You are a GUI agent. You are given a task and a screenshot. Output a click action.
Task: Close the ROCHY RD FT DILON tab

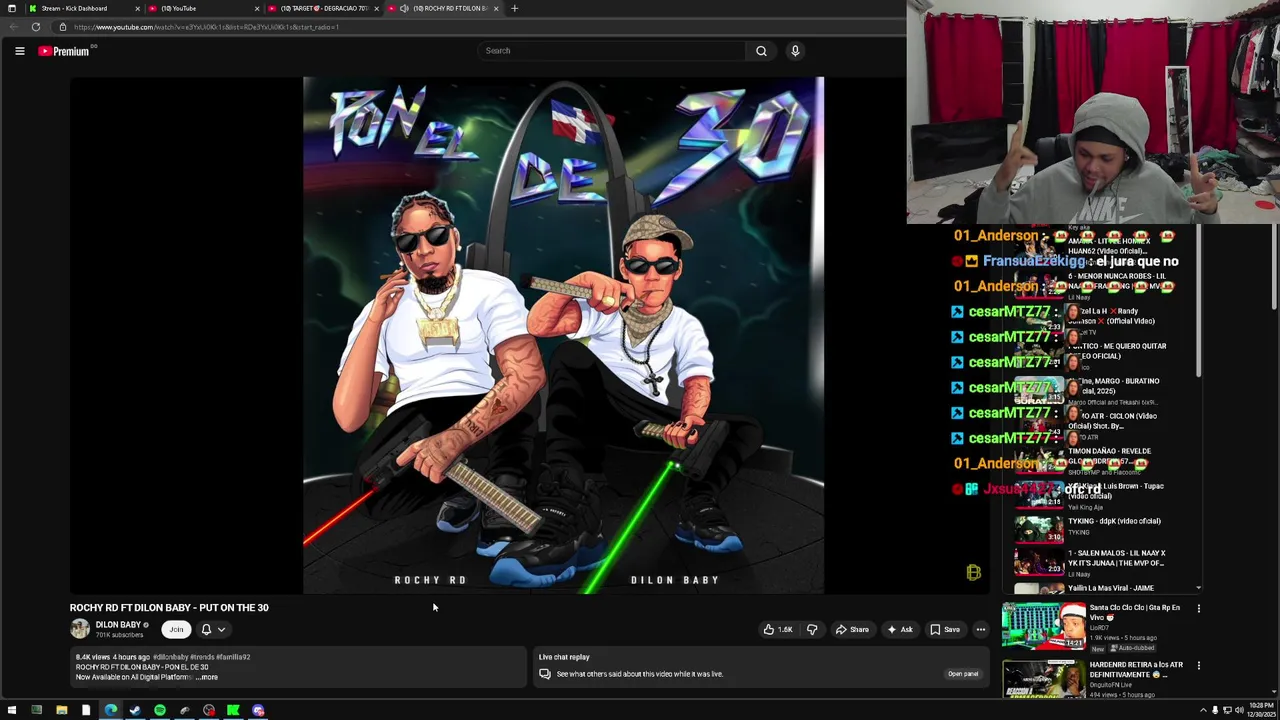coord(497,8)
